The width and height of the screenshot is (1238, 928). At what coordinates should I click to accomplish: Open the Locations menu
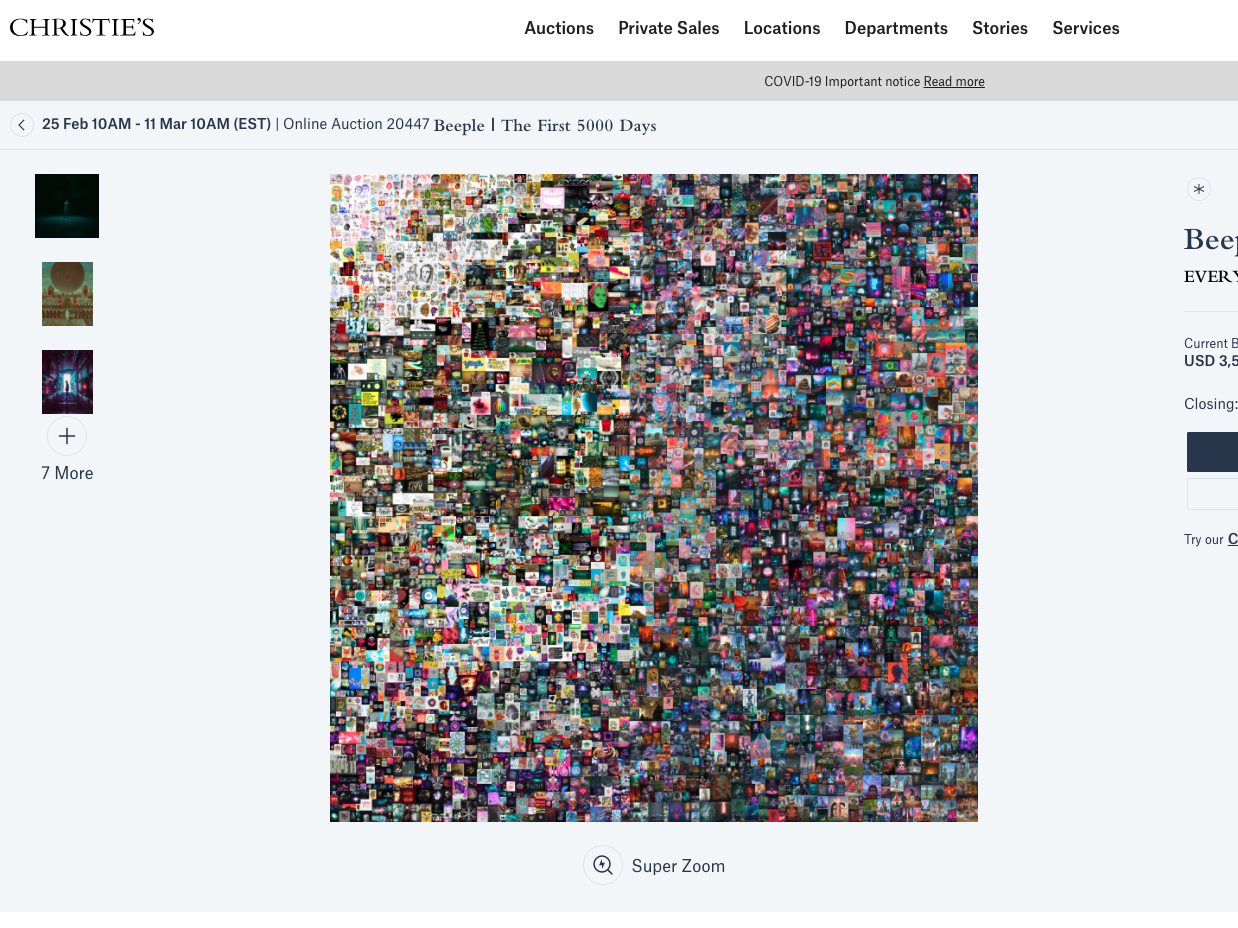(x=782, y=28)
